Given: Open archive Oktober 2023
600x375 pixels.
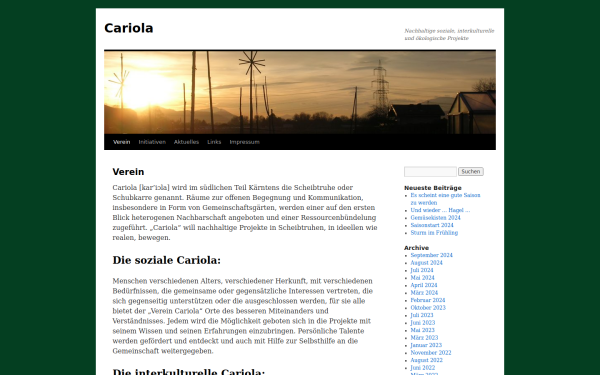Looking at the screenshot, I should [x=428, y=308].
